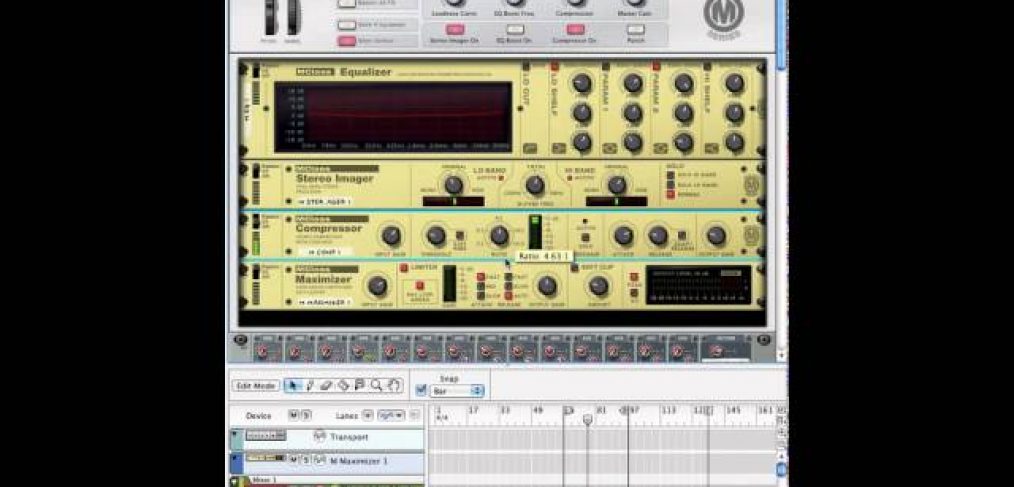
Task: Select Solo Hi Band on Stereo Imager
Action: click(671, 175)
